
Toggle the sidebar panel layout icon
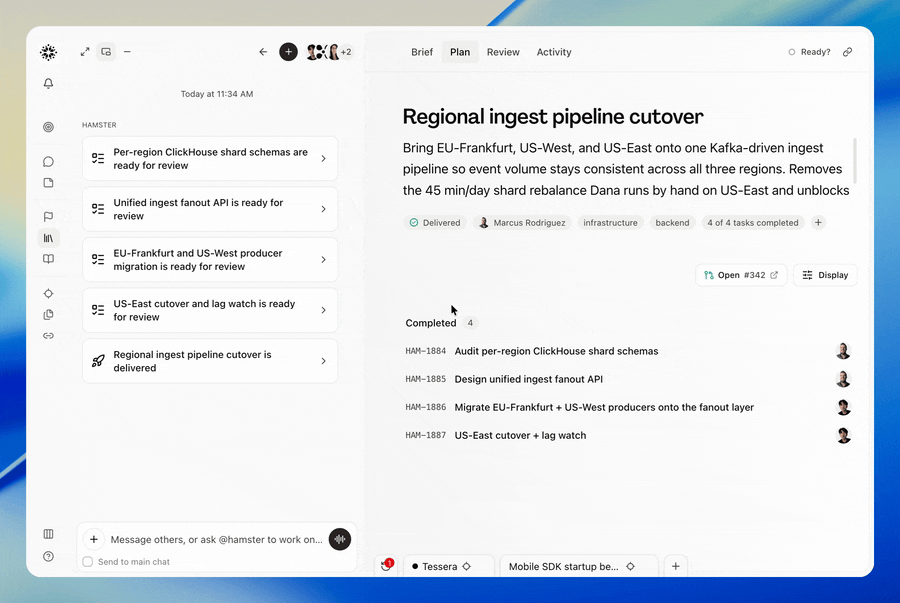[48, 534]
